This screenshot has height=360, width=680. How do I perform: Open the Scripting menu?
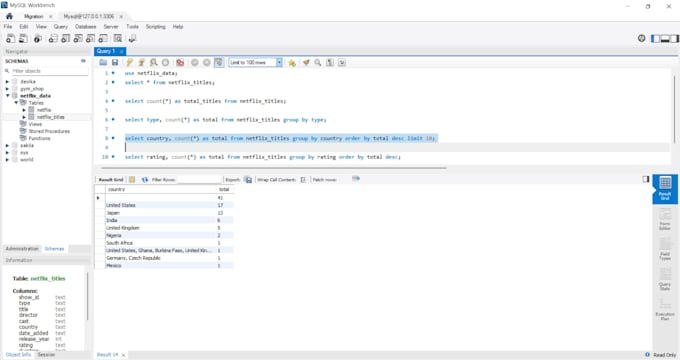coord(155,26)
